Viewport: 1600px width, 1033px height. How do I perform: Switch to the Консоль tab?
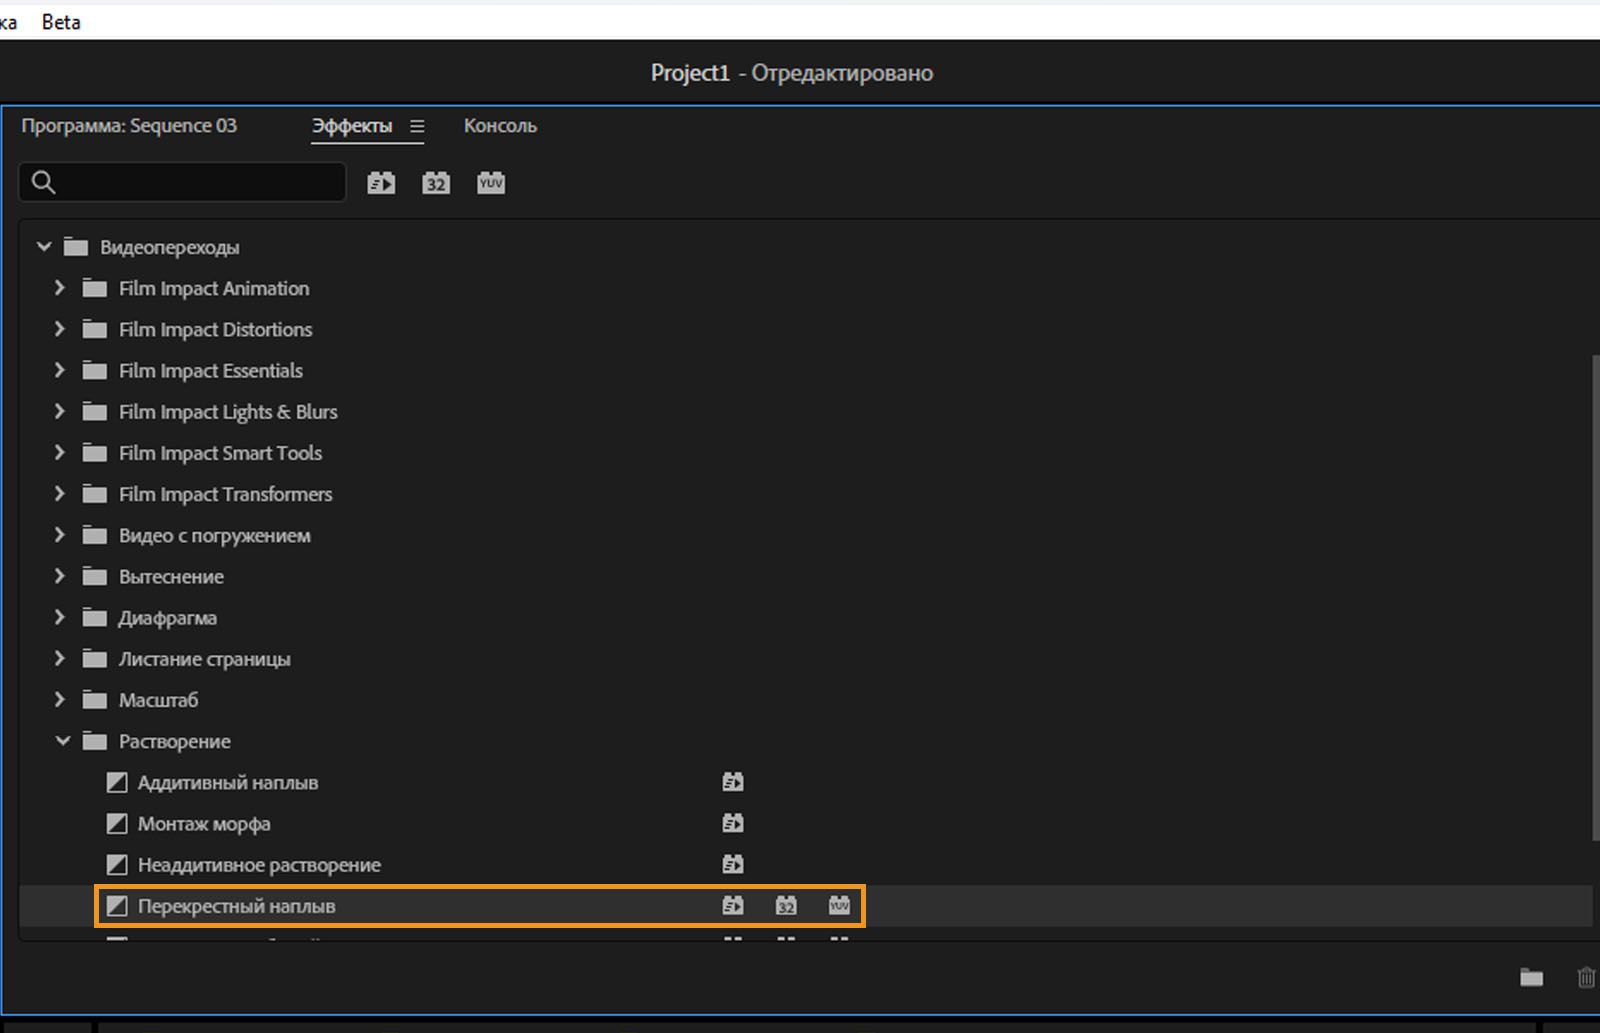tap(500, 126)
